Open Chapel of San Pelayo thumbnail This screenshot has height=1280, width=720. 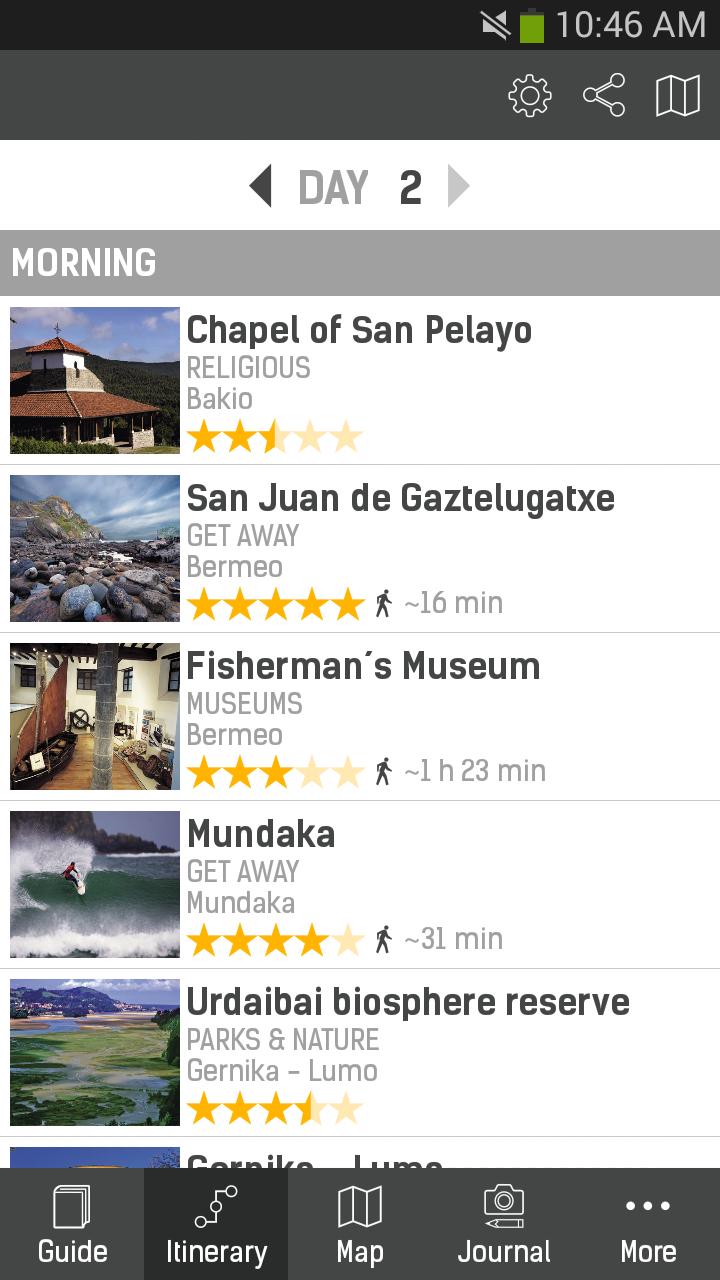click(95, 380)
